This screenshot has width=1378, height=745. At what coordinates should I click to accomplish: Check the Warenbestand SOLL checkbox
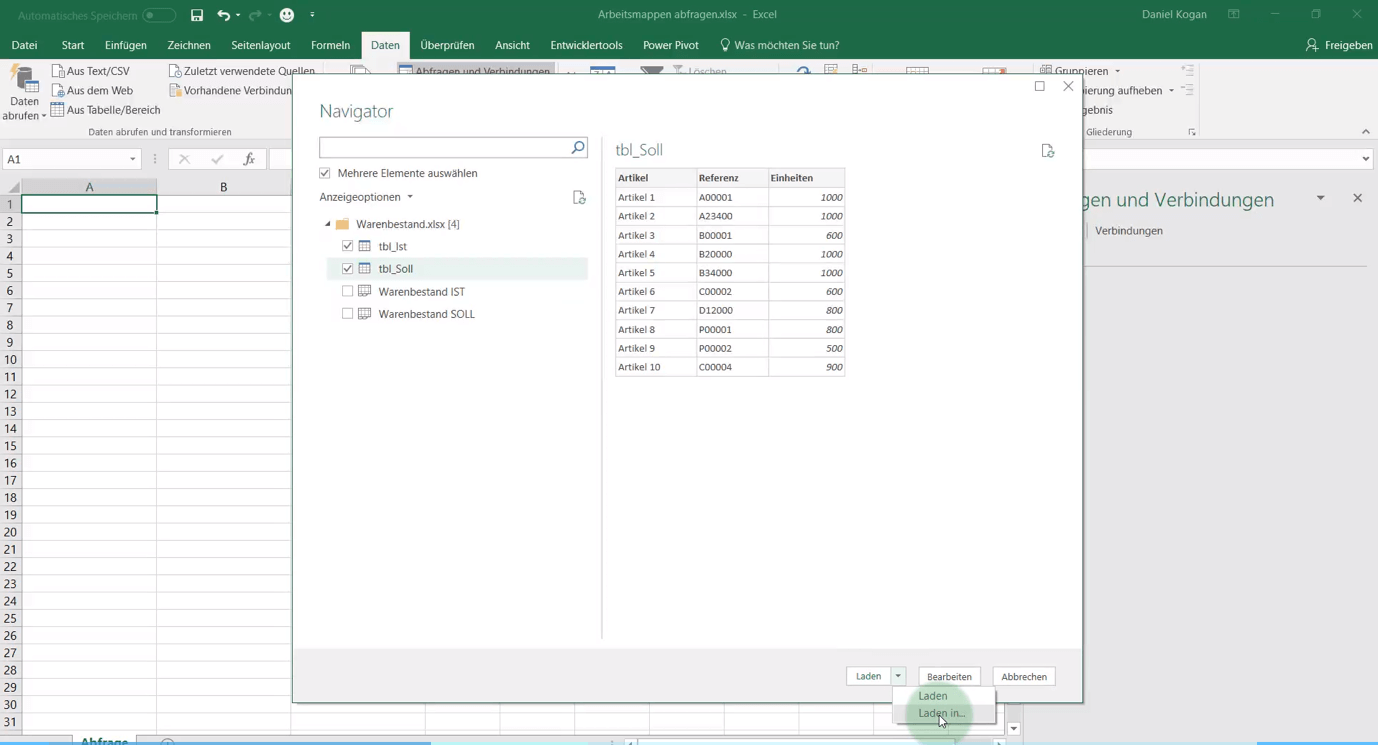(347, 313)
